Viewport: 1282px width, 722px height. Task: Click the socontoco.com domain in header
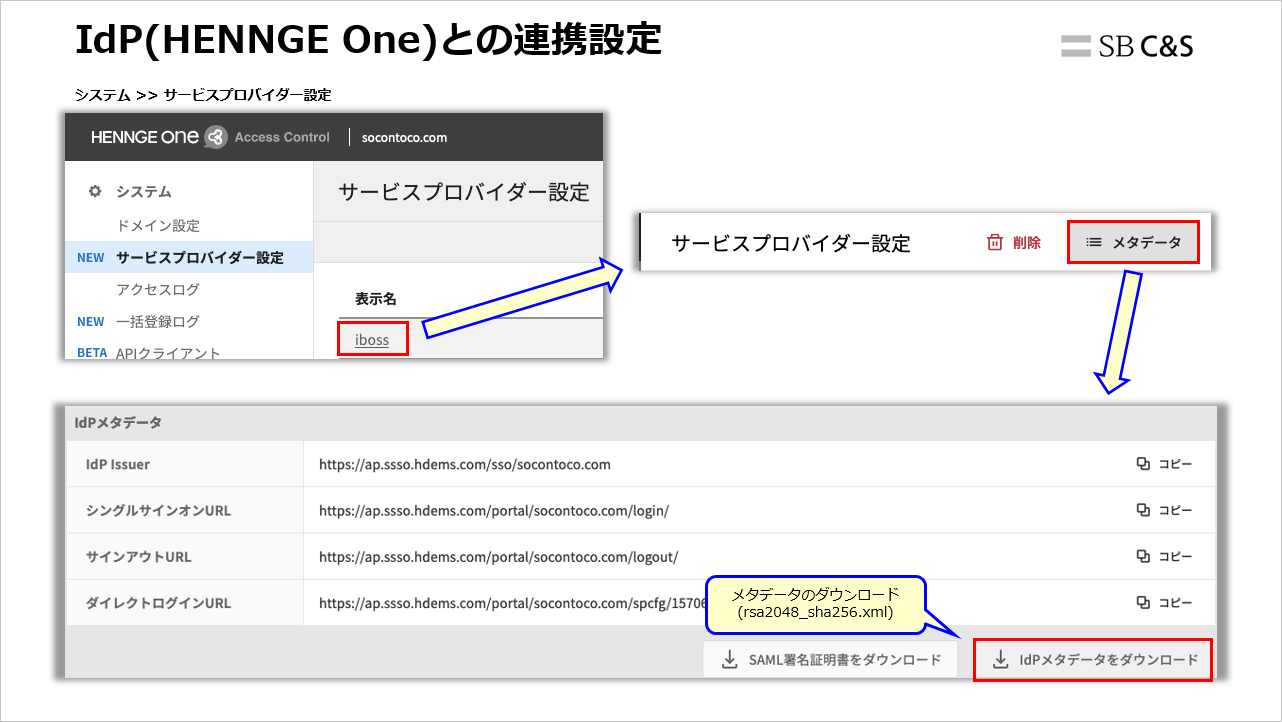(404, 137)
